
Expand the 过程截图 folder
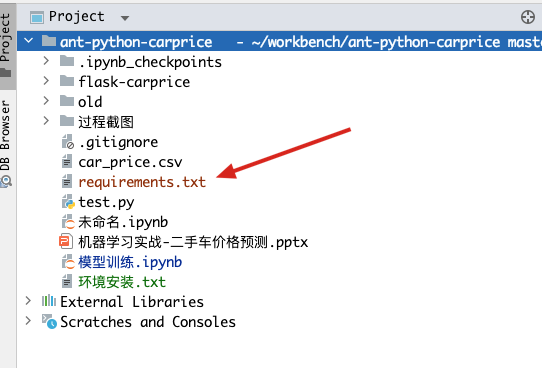tap(46, 121)
